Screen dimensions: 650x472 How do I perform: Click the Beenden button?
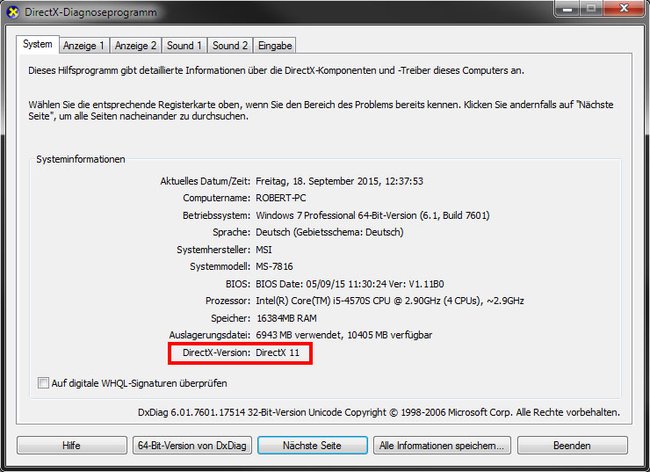click(x=572, y=445)
